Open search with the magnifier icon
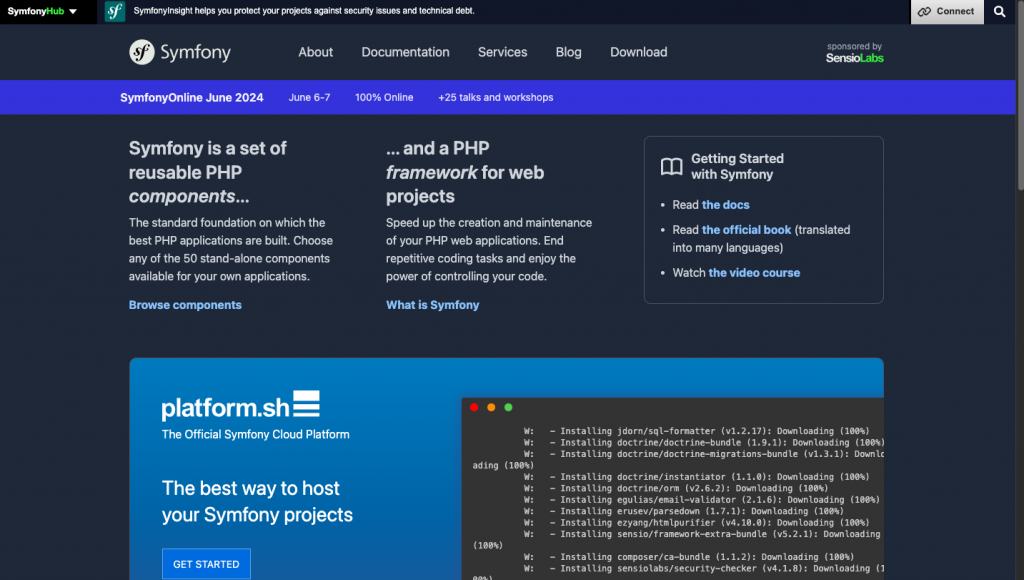1024x580 pixels. coord(999,12)
